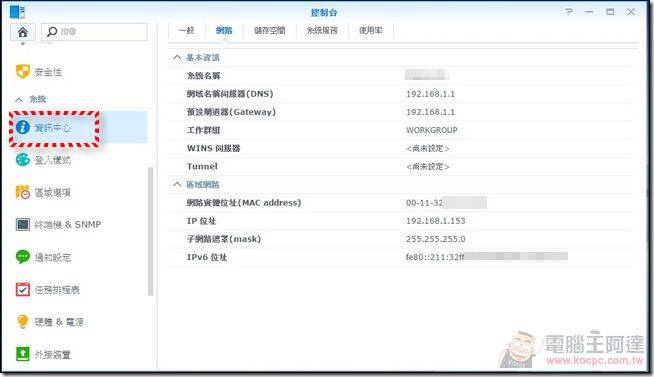Collapse the Local Network (區域網路) section
This screenshot has width=654, height=377.
[x=177, y=184]
